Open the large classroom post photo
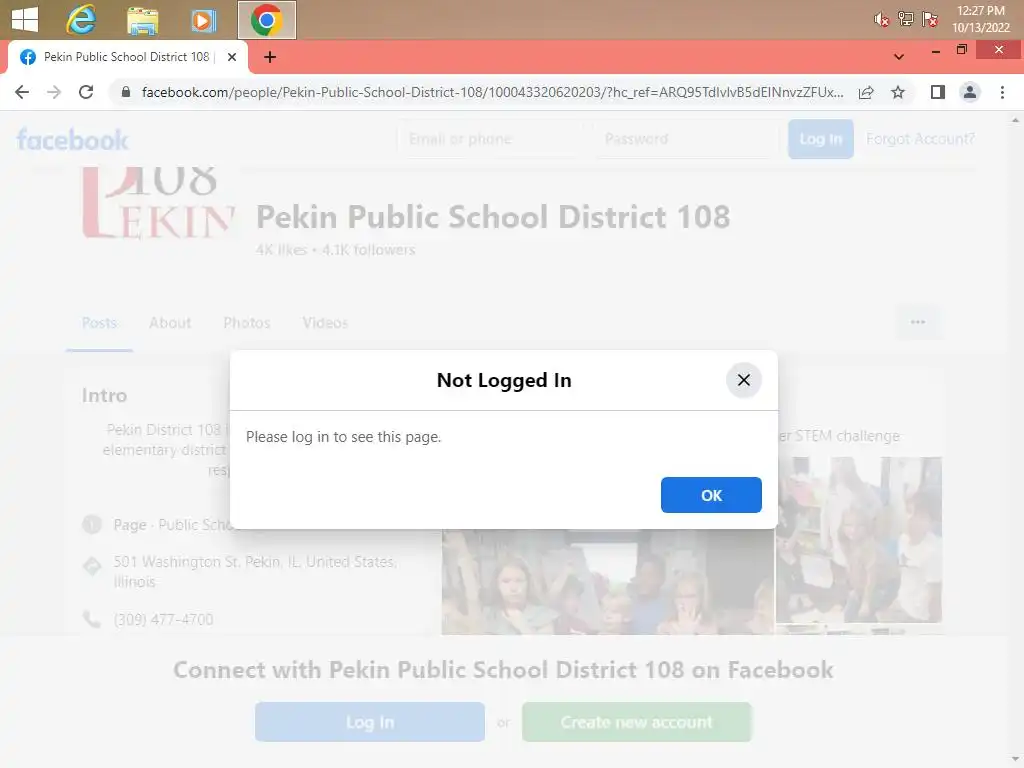This screenshot has height=768, width=1024. tap(607, 582)
